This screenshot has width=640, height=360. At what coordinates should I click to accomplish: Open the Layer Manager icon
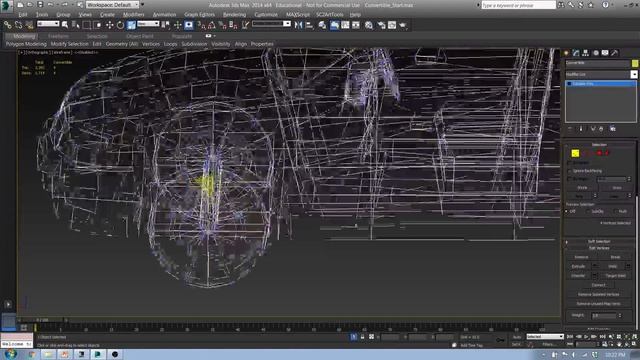point(322,25)
